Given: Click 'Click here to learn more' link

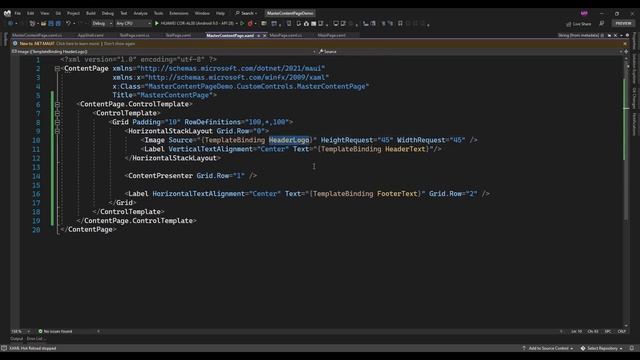Looking at the screenshot, I should coord(78,43).
